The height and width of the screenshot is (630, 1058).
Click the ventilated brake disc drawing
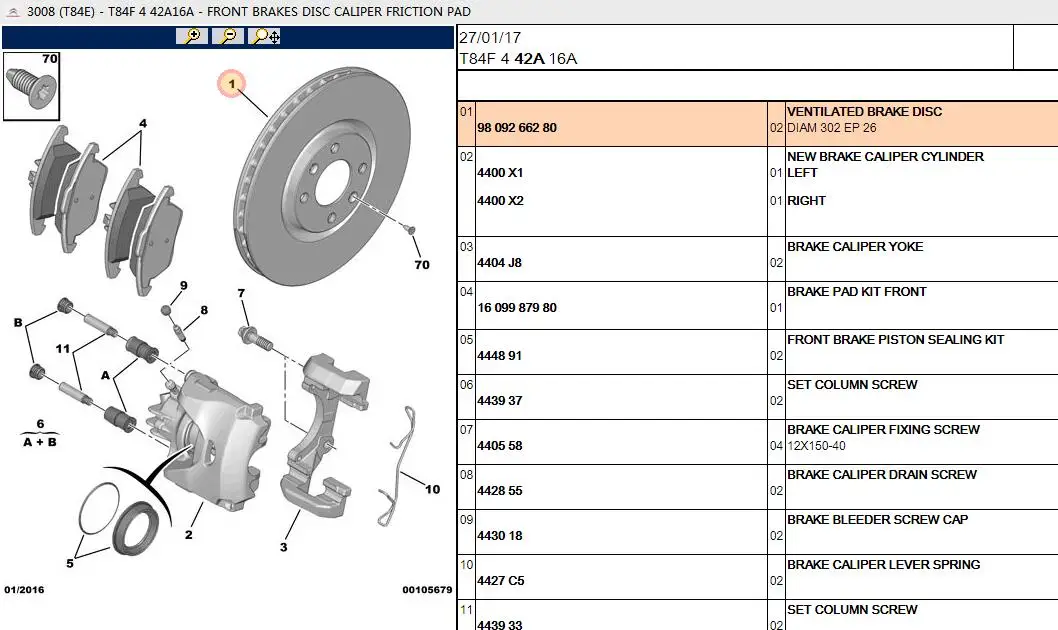pos(323,177)
